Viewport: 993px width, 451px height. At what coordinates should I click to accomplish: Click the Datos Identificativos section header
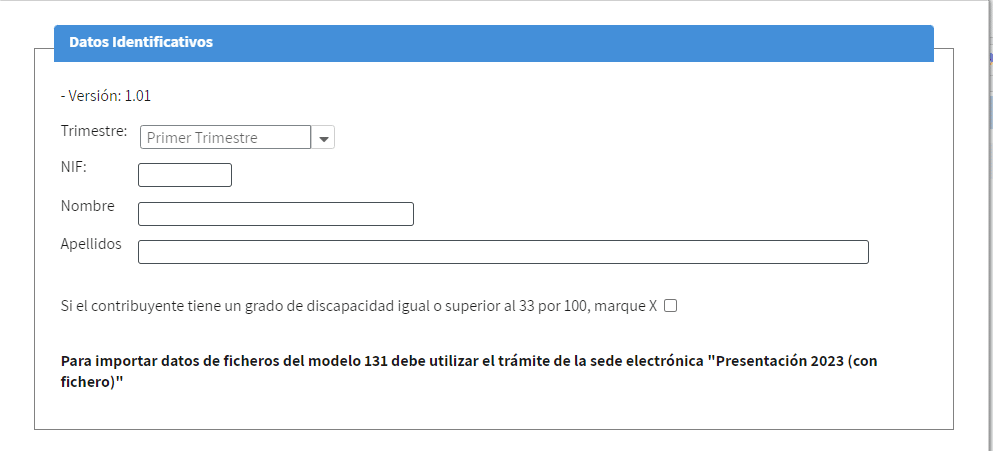pos(141,42)
